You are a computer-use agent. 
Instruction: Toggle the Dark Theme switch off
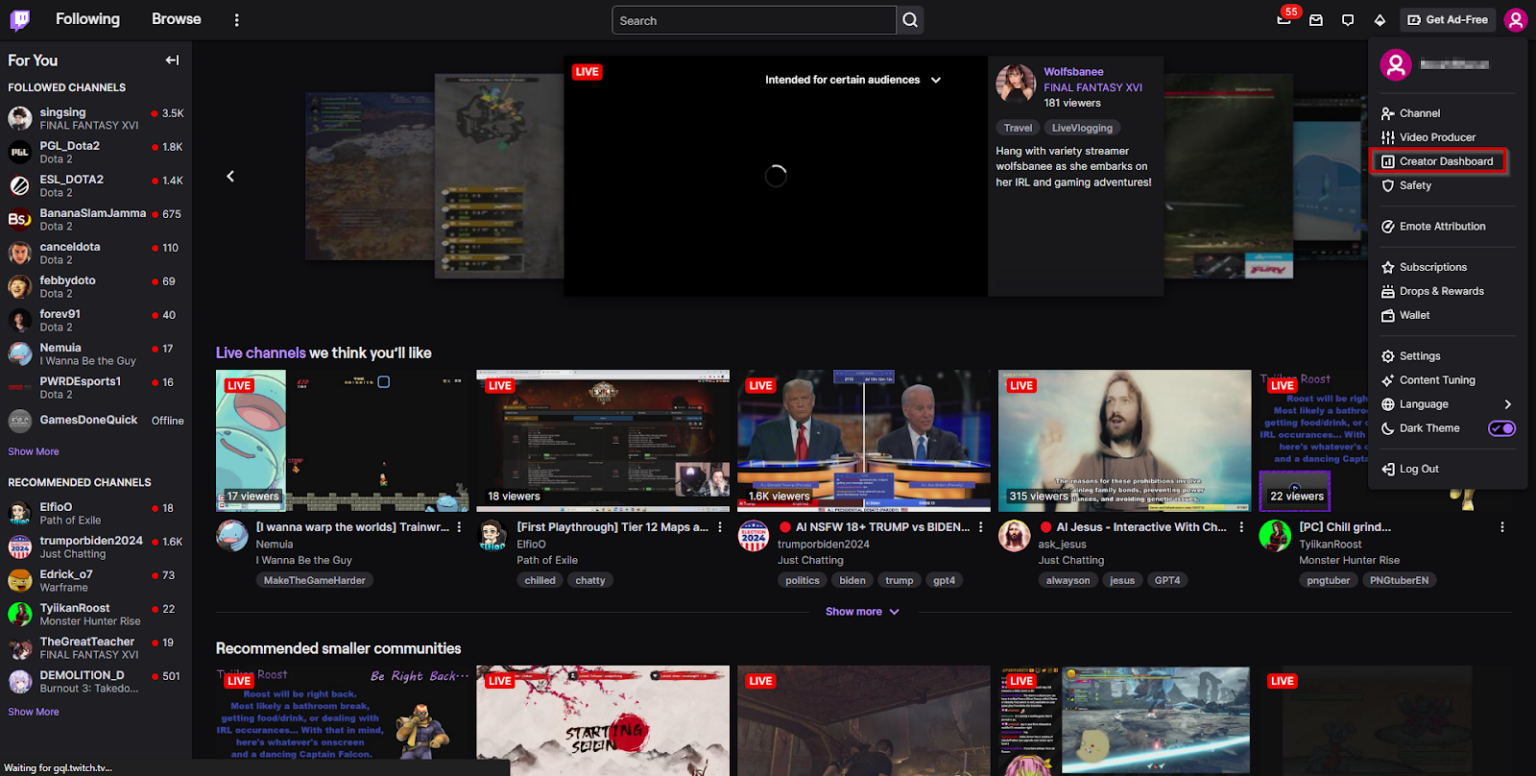pos(1501,428)
